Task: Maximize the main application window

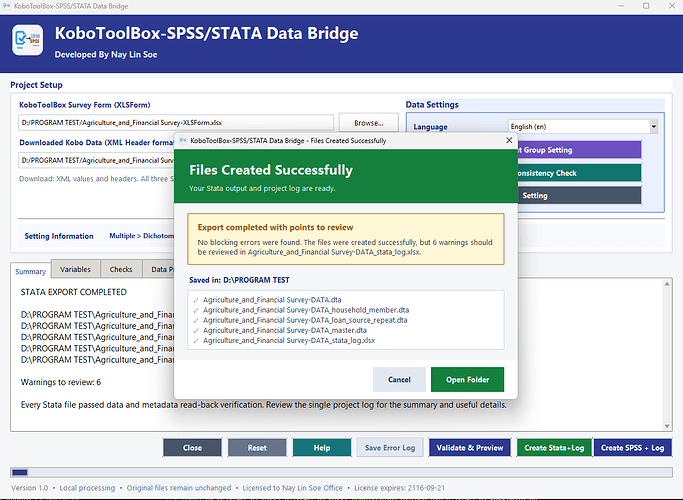Action: (x=646, y=6)
